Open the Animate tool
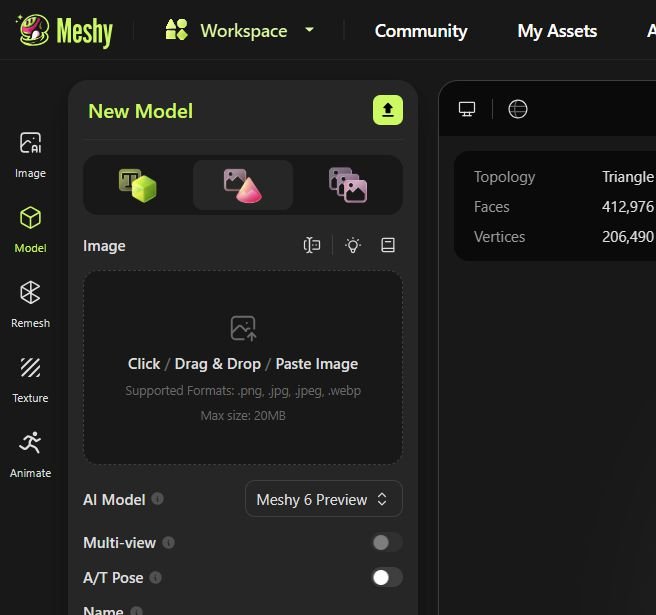656x615 pixels. (x=30, y=454)
